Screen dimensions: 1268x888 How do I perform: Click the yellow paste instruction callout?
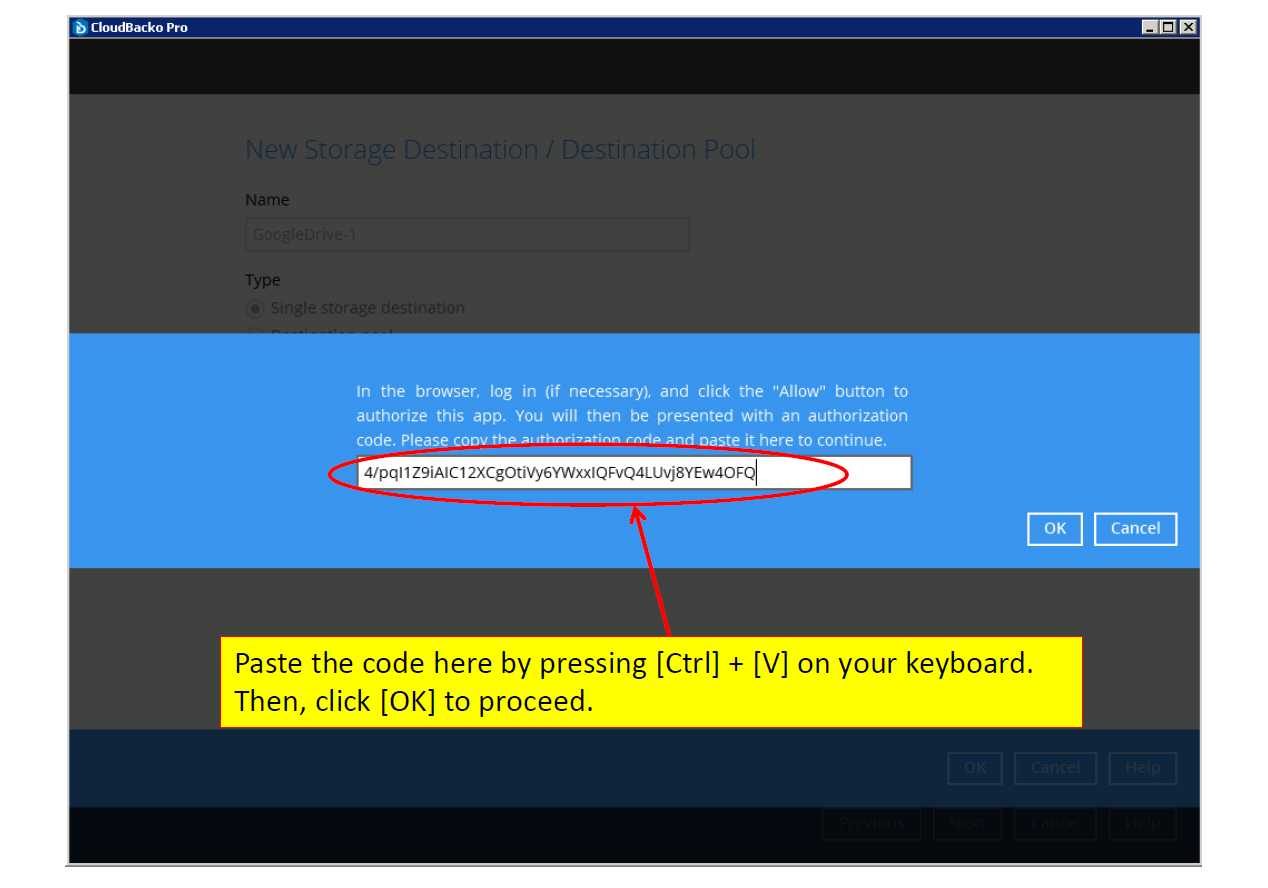(651, 682)
